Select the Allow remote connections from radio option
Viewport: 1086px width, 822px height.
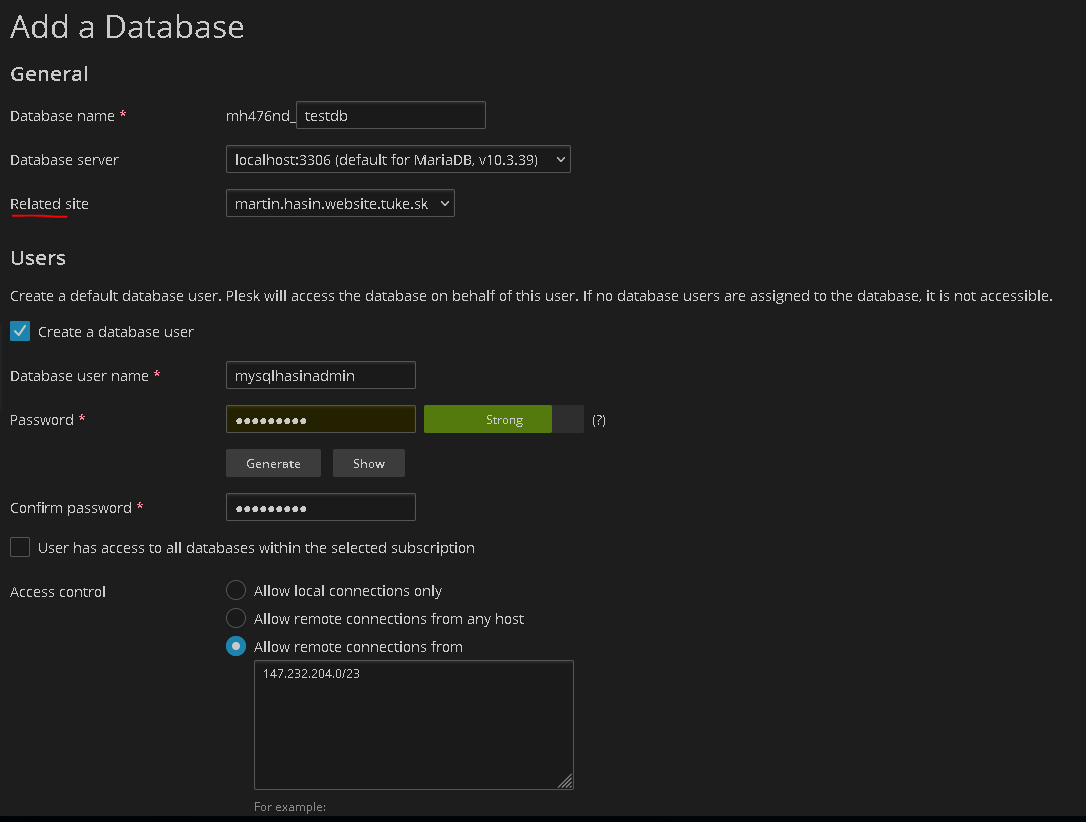pos(236,646)
